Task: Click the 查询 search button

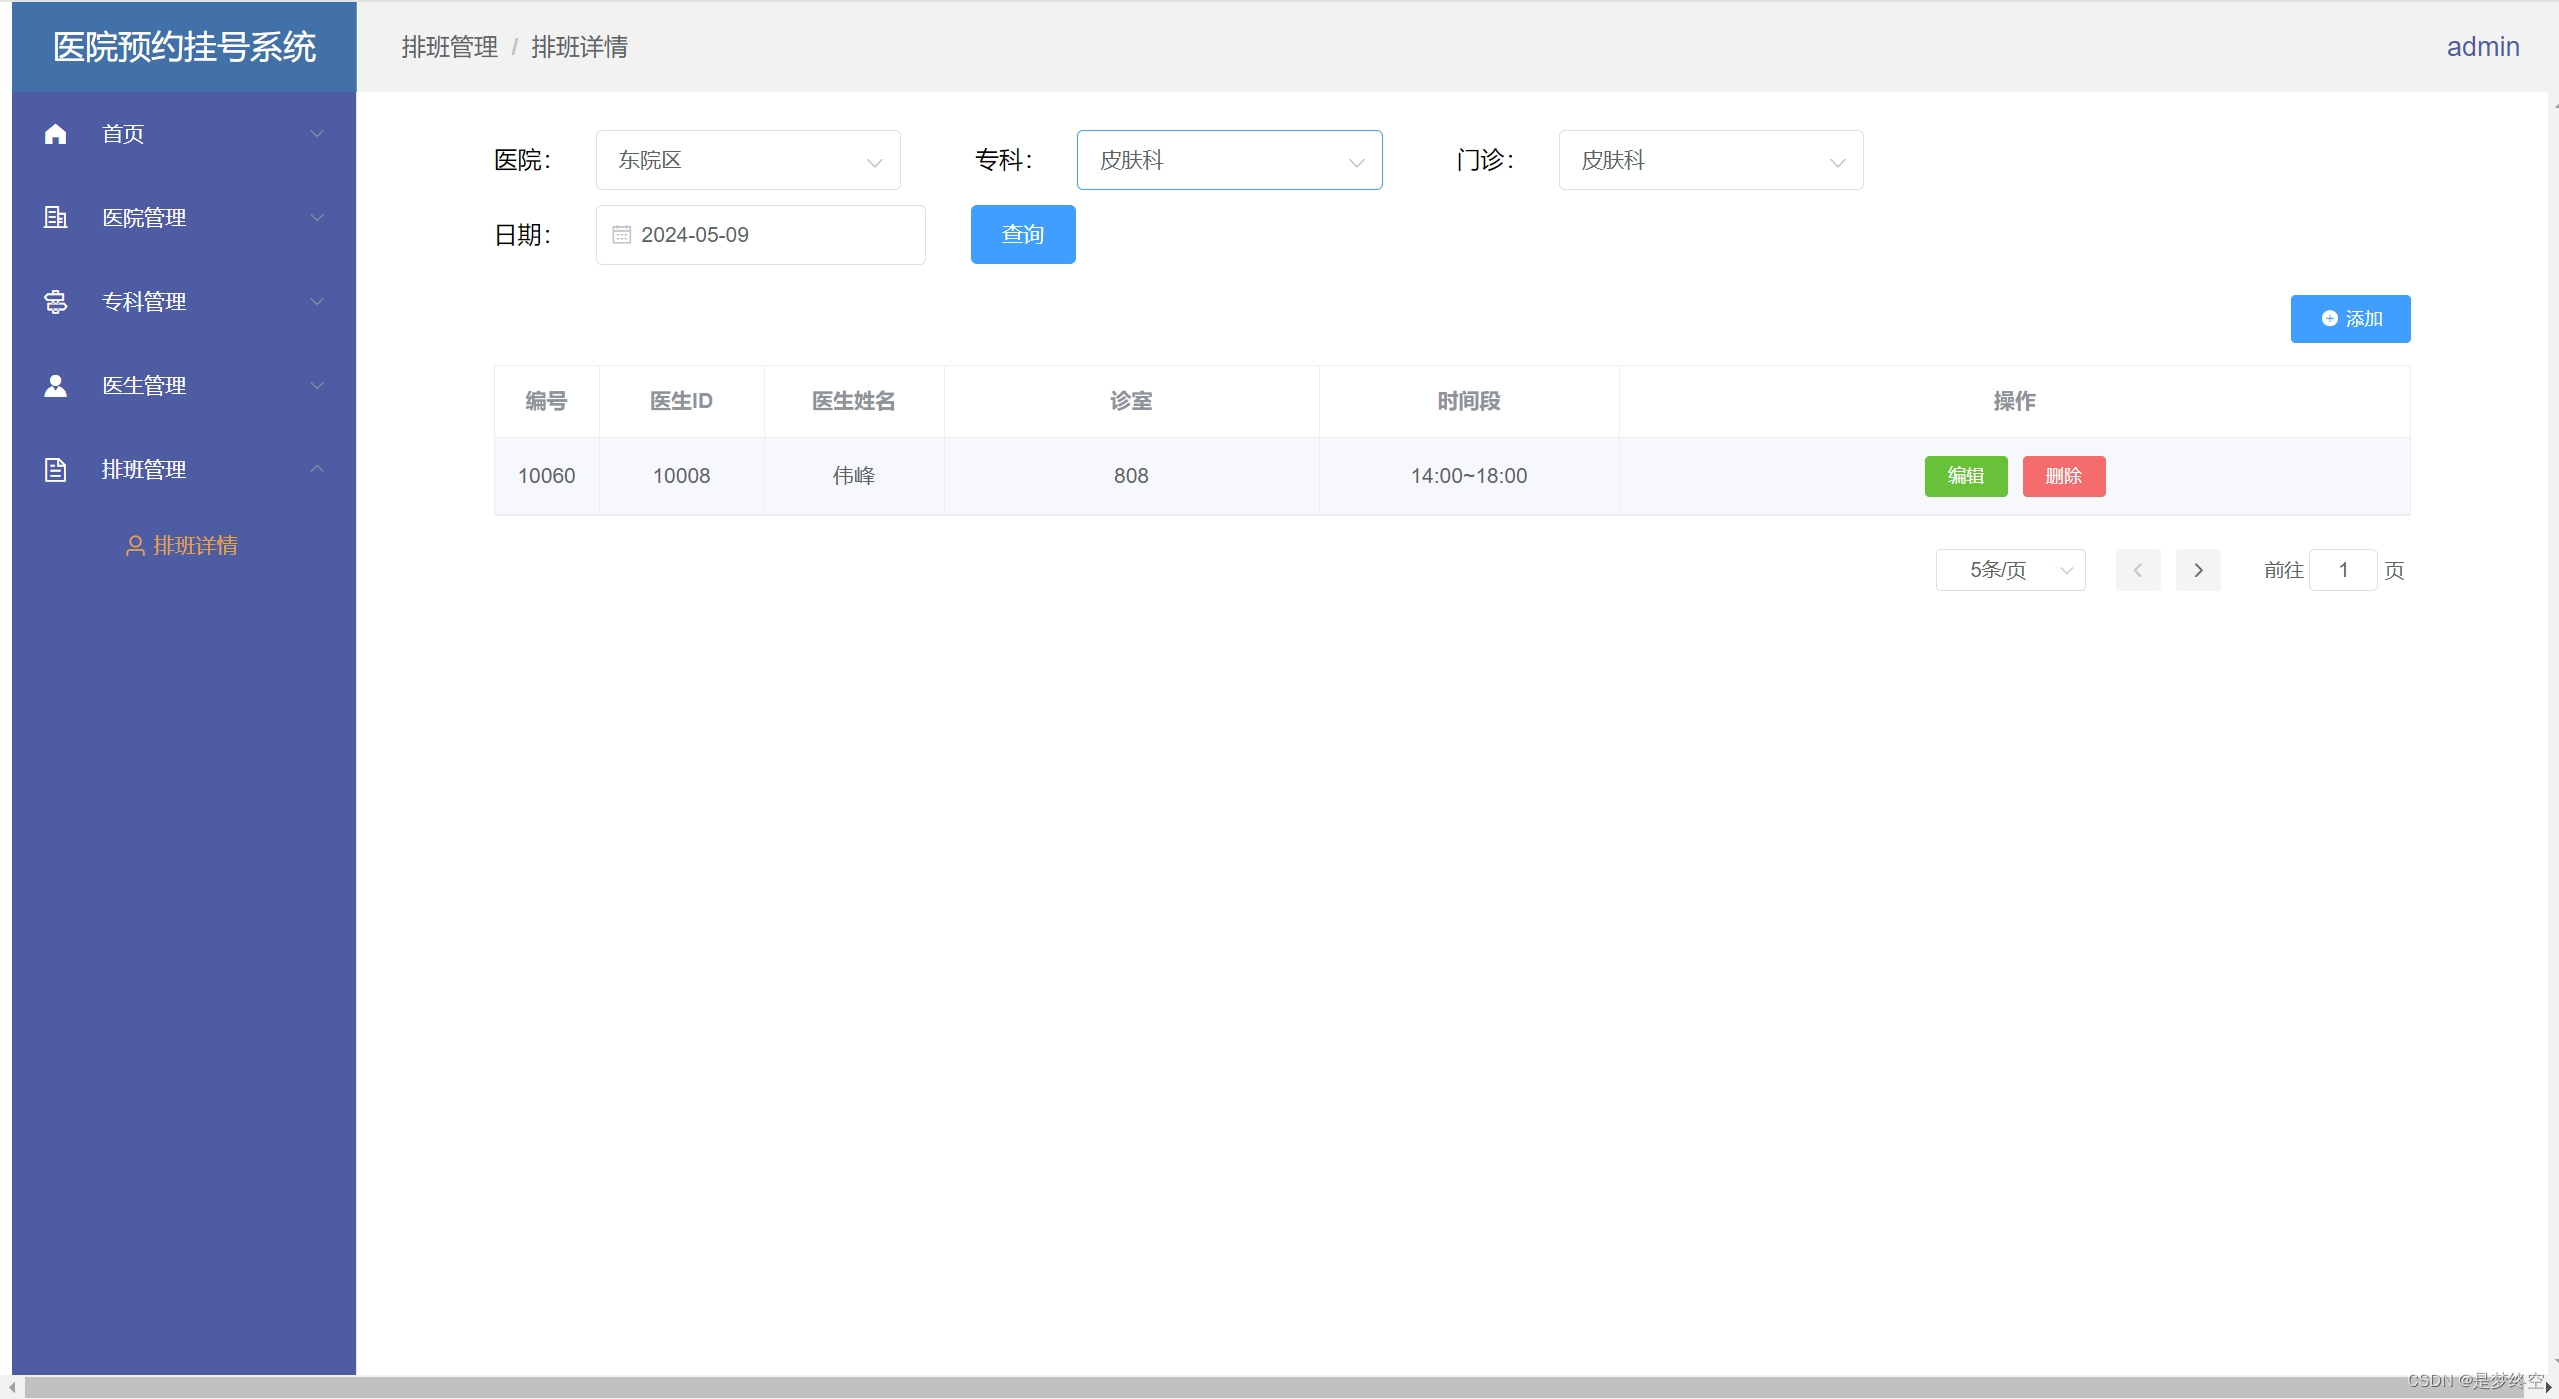Action: coord(1023,234)
